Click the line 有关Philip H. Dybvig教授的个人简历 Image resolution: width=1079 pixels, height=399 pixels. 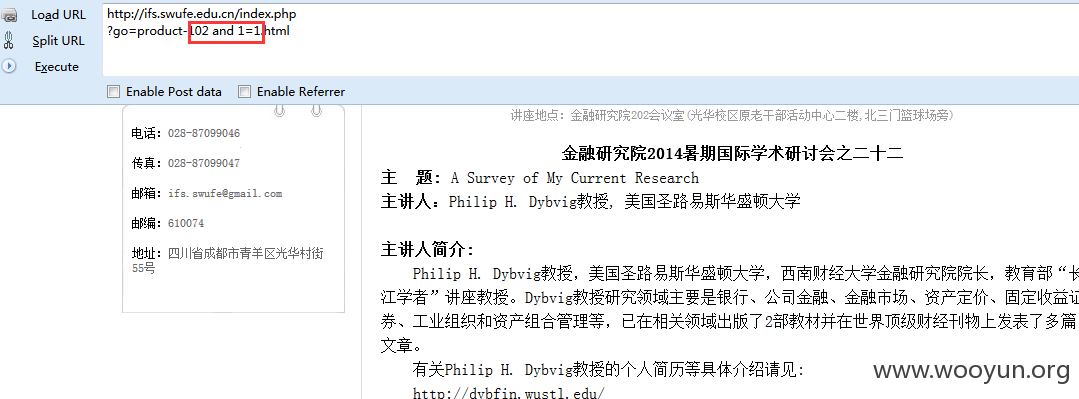pos(608,370)
